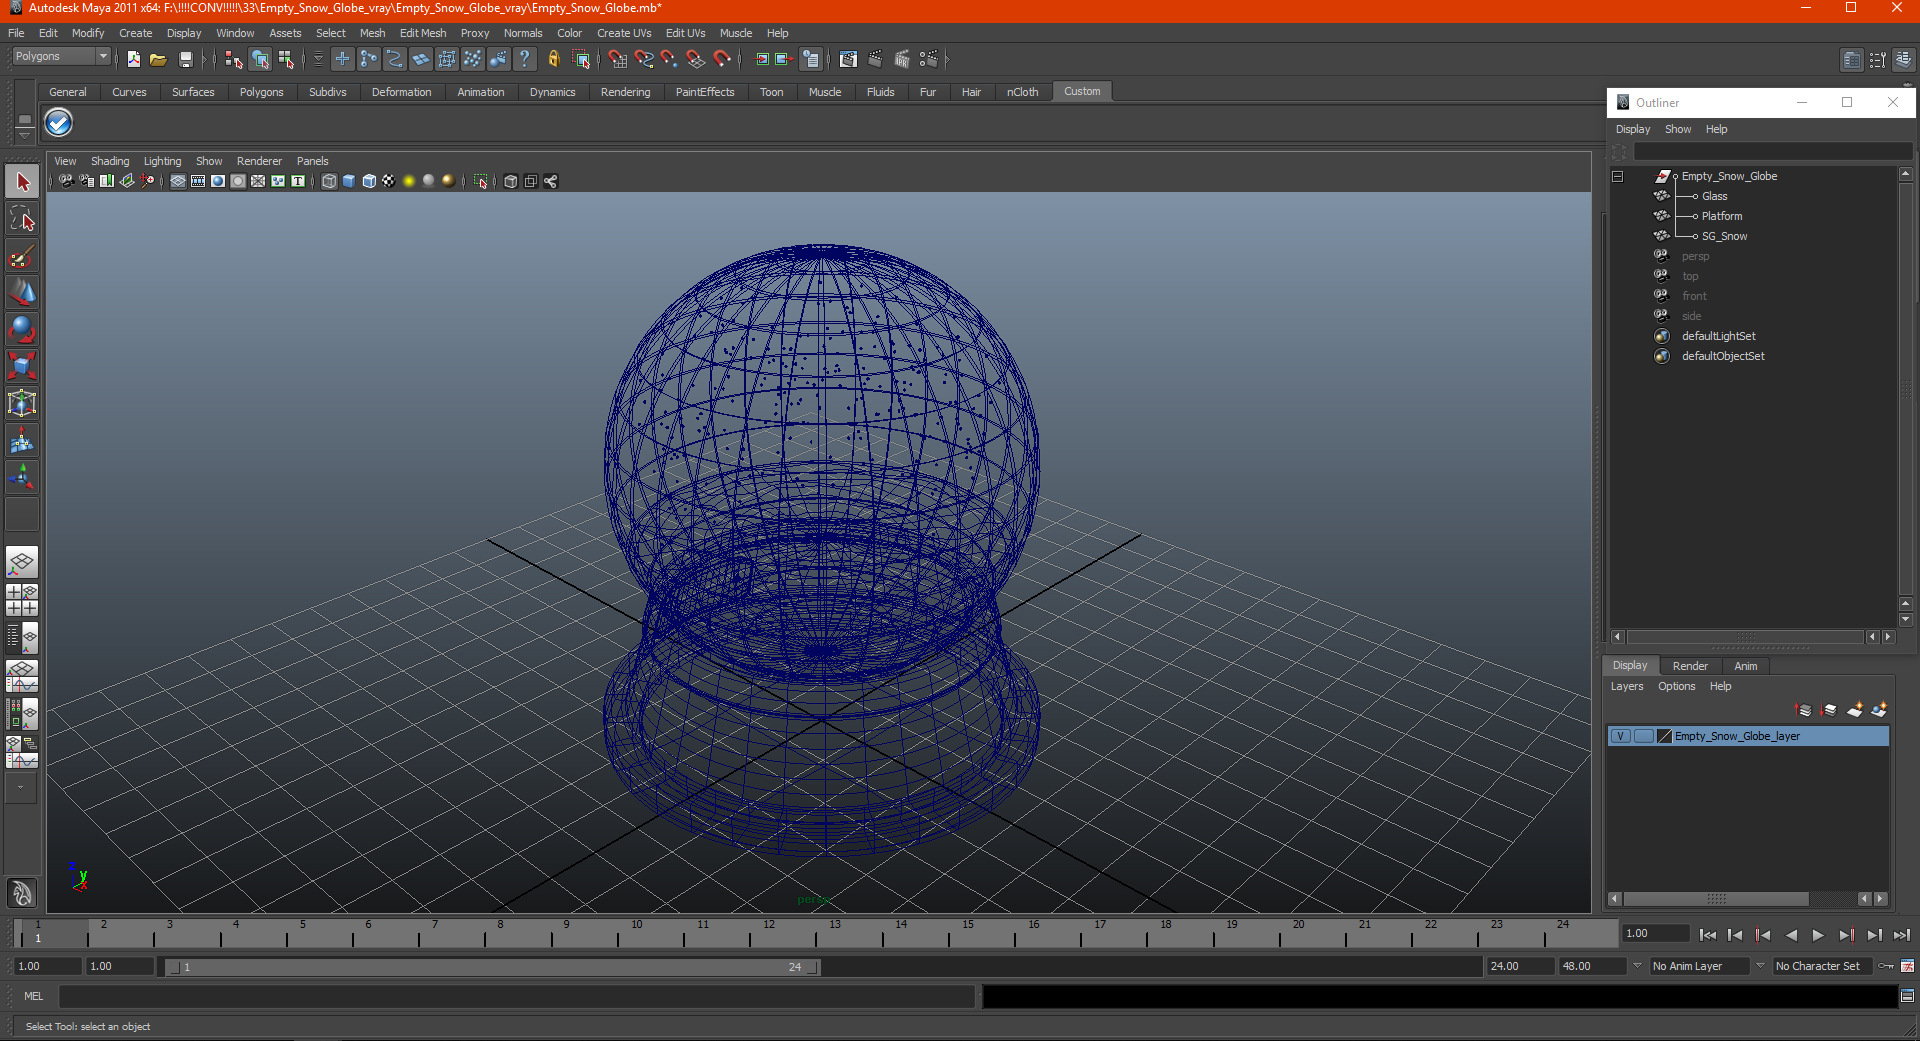Create a new empty display layer
1920x1041 pixels.
[1855, 710]
